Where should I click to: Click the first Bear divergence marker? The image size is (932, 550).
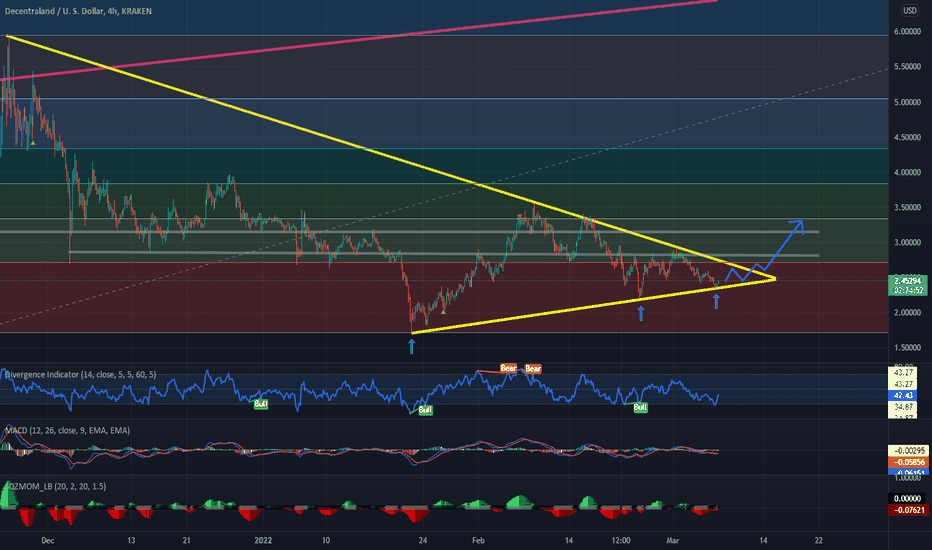coord(508,368)
